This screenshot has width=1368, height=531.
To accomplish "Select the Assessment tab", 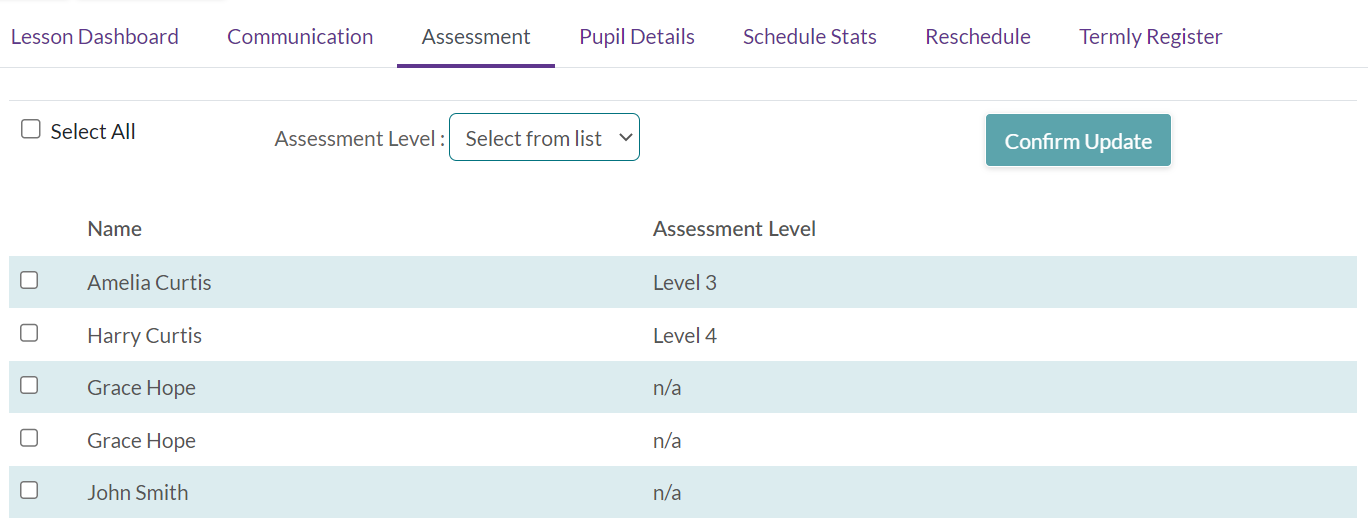I will point(476,37).
